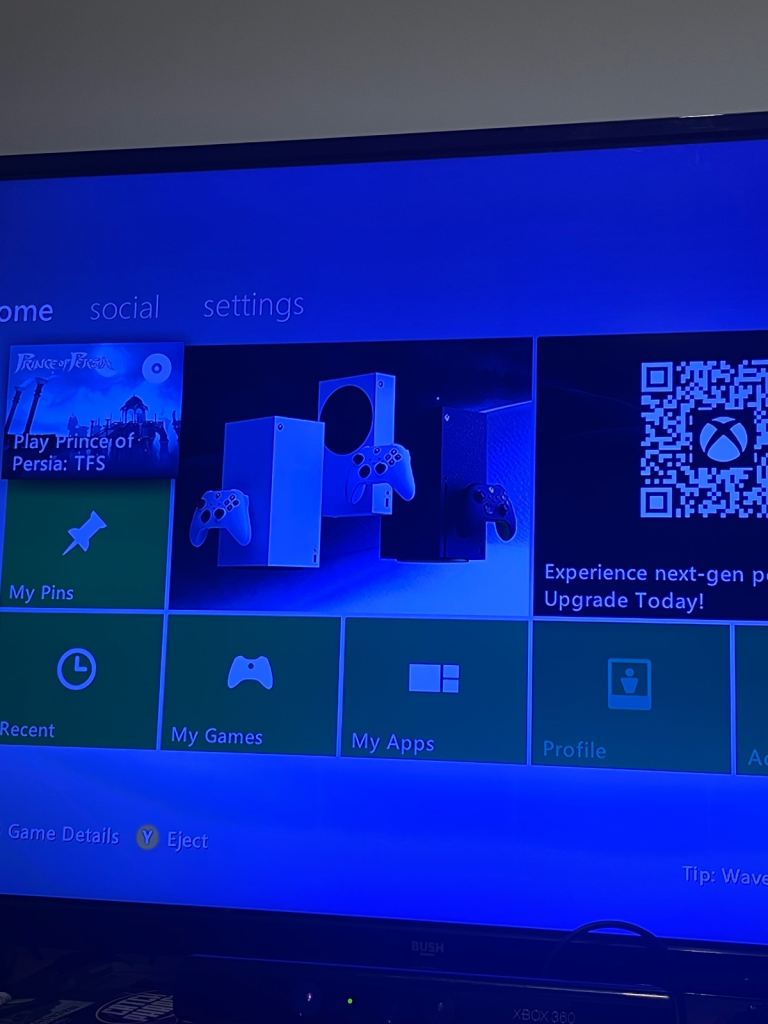Open the pushpin icon on My Pins
The image size is (768, 1024).
[84, 532]
